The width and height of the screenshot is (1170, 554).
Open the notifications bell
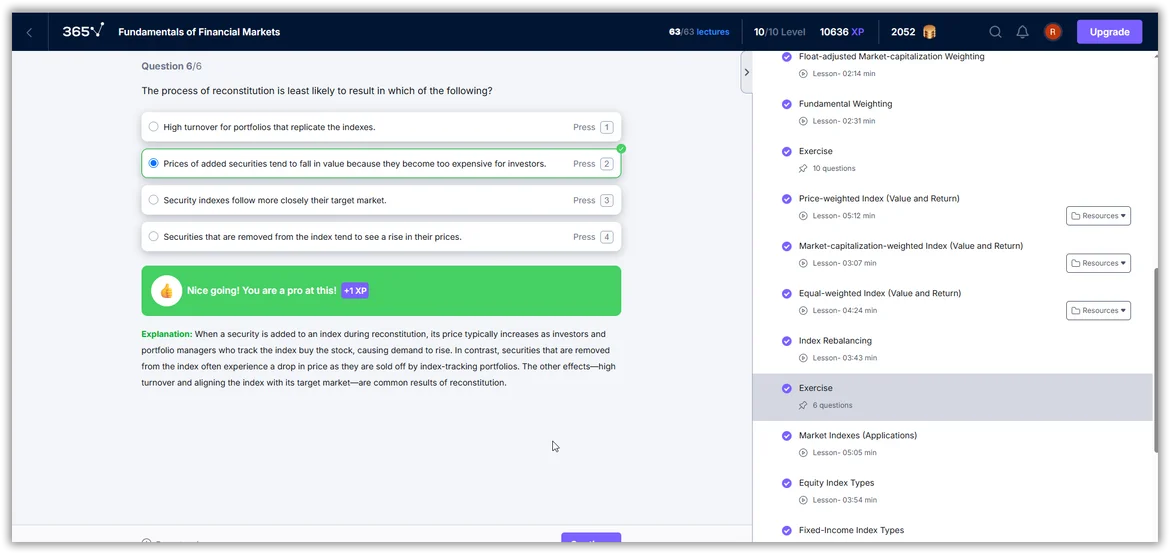tap(1022, 32)
